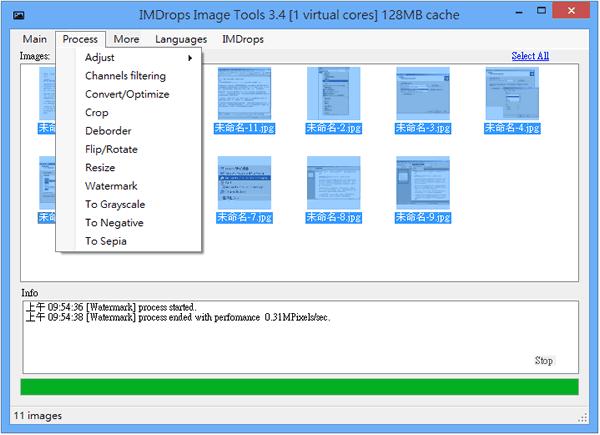Apply To Negative option

(129, 223)
